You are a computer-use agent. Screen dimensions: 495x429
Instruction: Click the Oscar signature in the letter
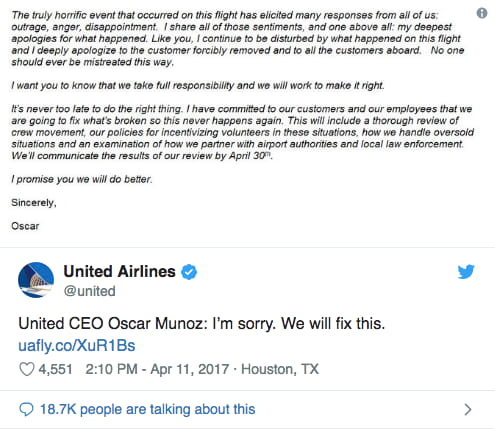[25, 226]
